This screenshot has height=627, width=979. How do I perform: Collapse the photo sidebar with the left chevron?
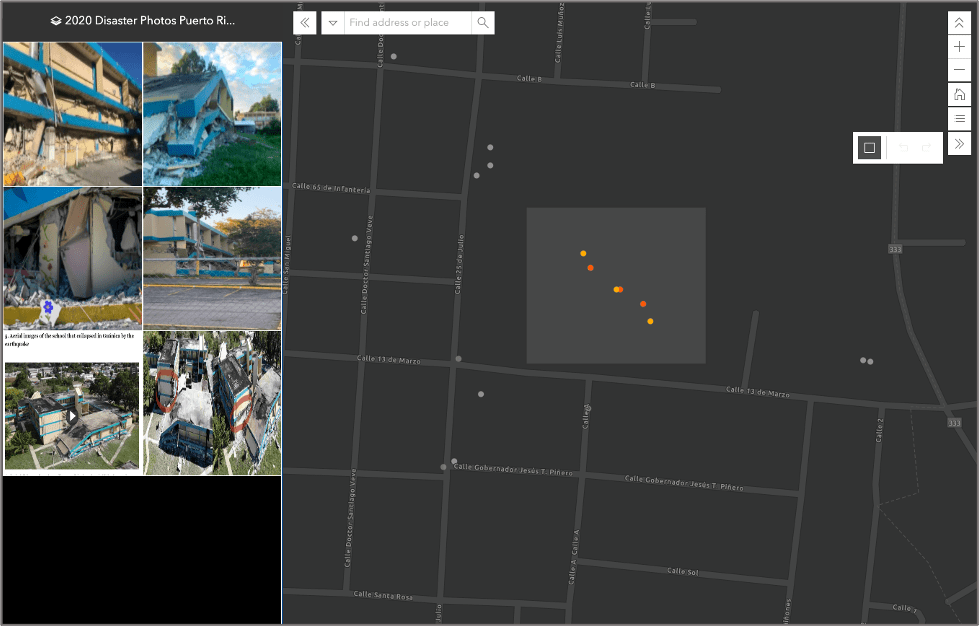click(303, 22)
